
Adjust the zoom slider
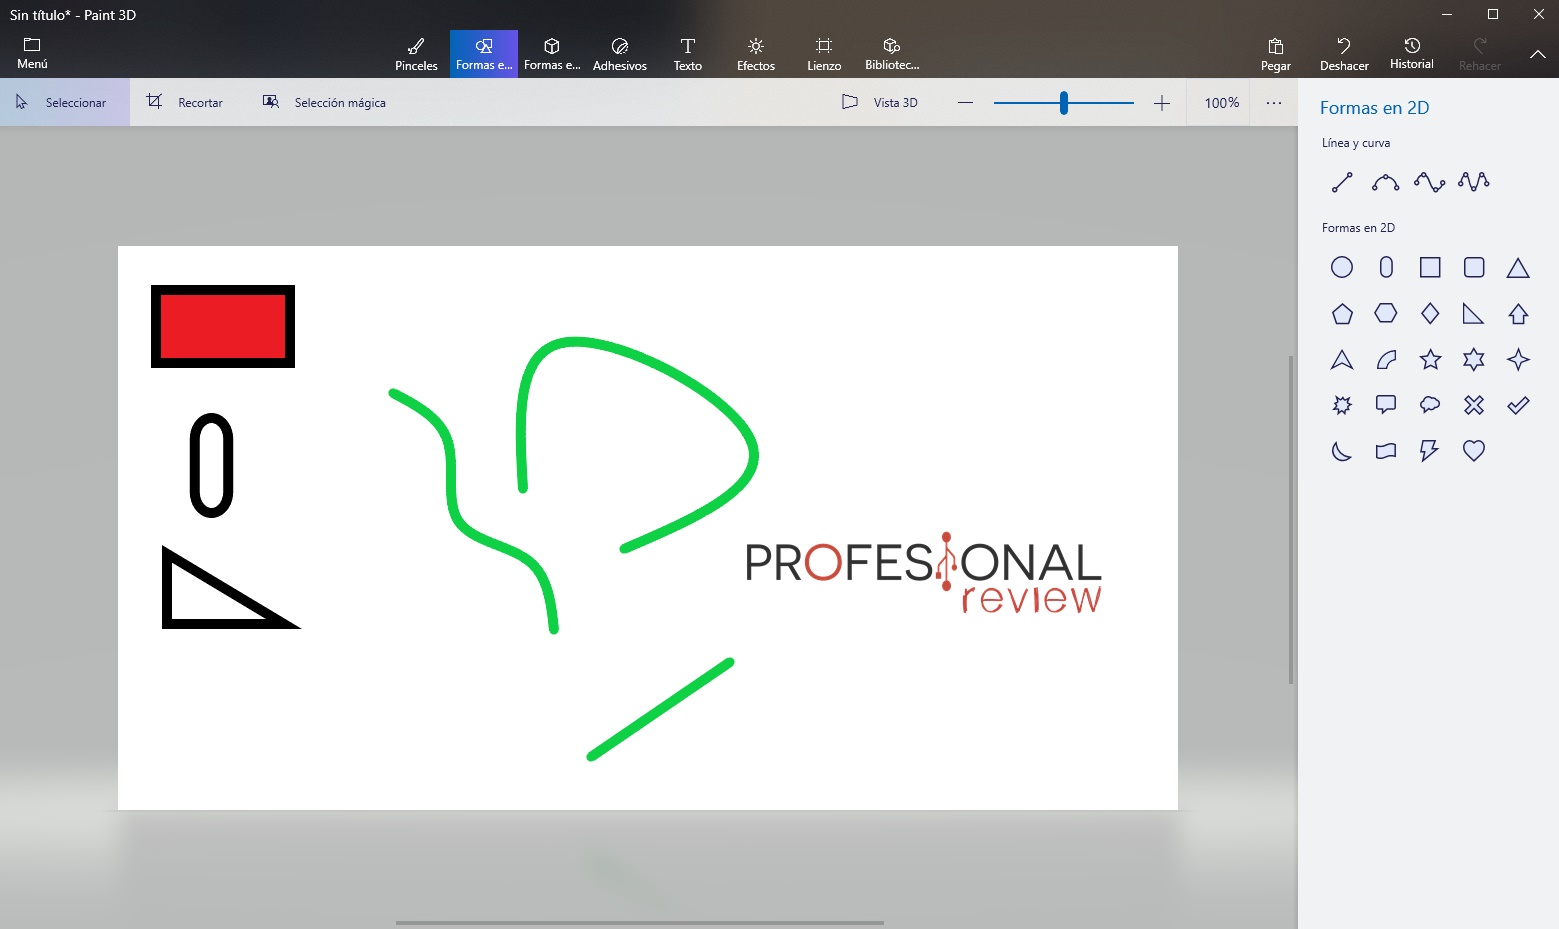(1064, 101)
